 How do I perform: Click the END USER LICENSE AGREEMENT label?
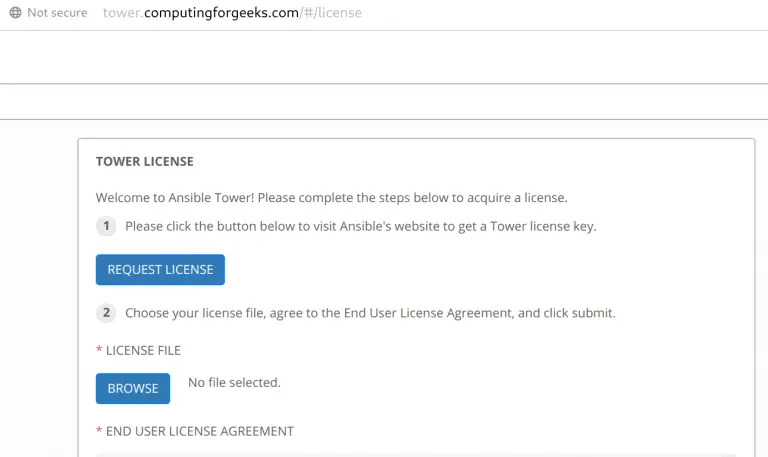click(199, 431)
